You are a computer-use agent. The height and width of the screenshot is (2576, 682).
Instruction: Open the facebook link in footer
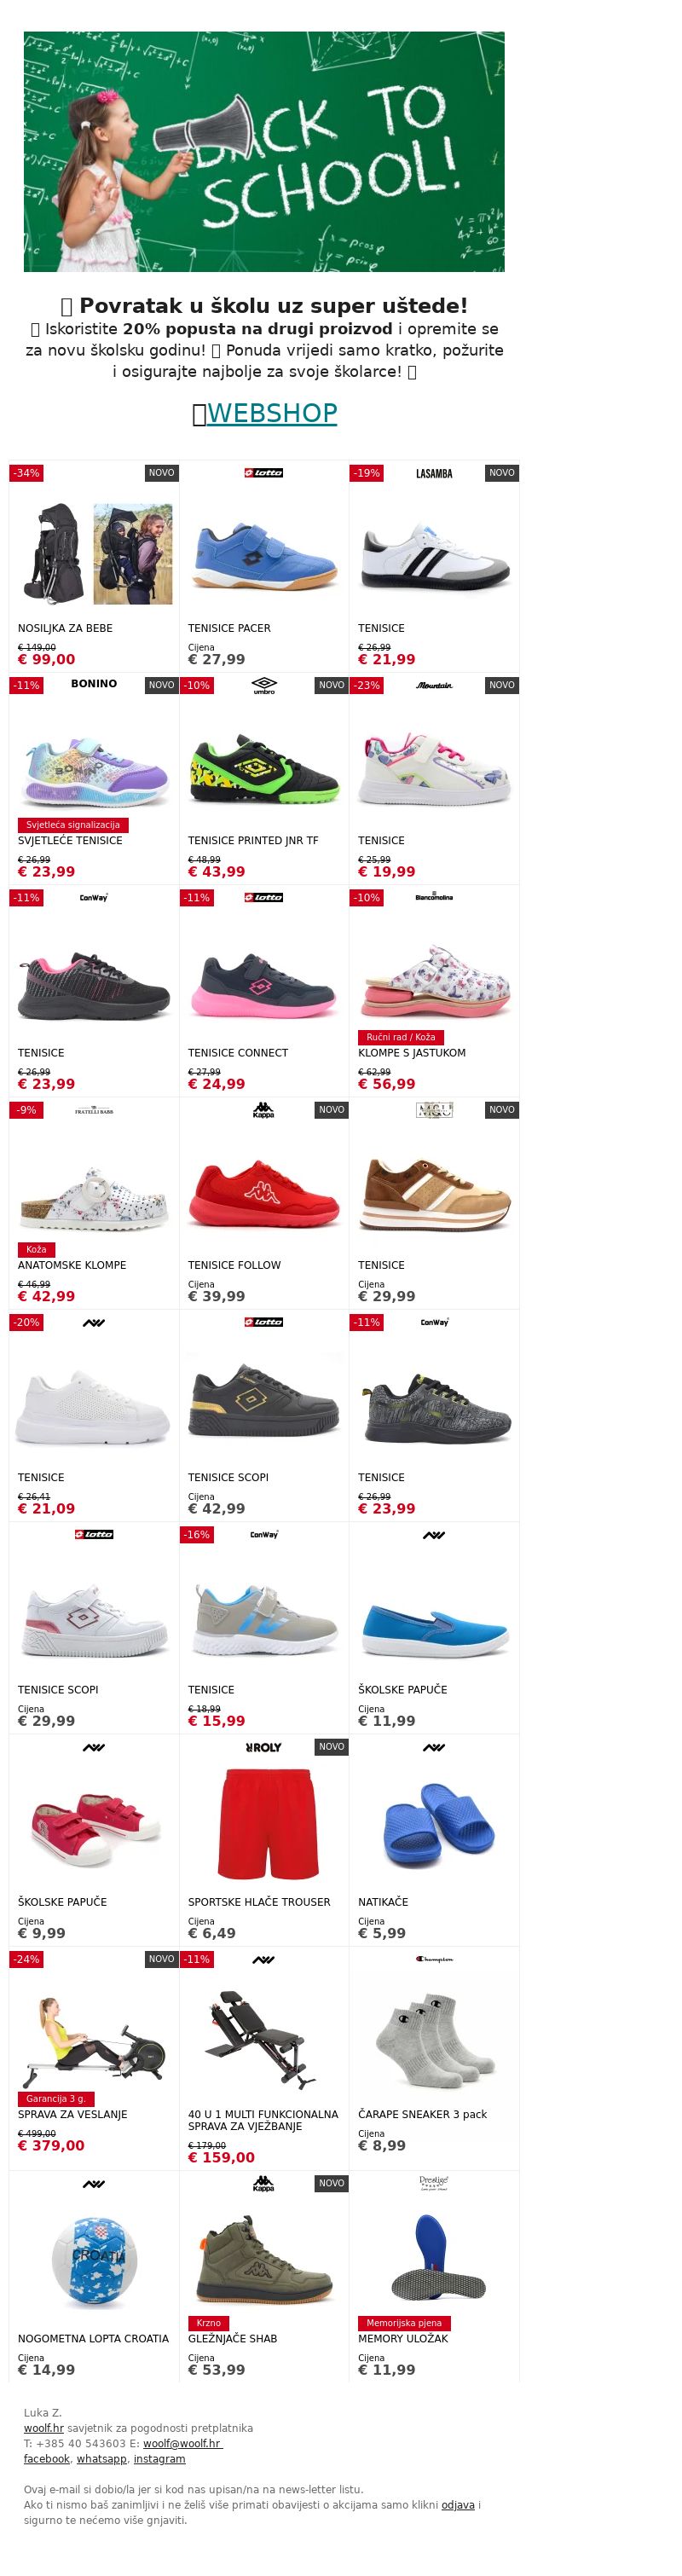pyautogui.click(x=47, y=2459)
